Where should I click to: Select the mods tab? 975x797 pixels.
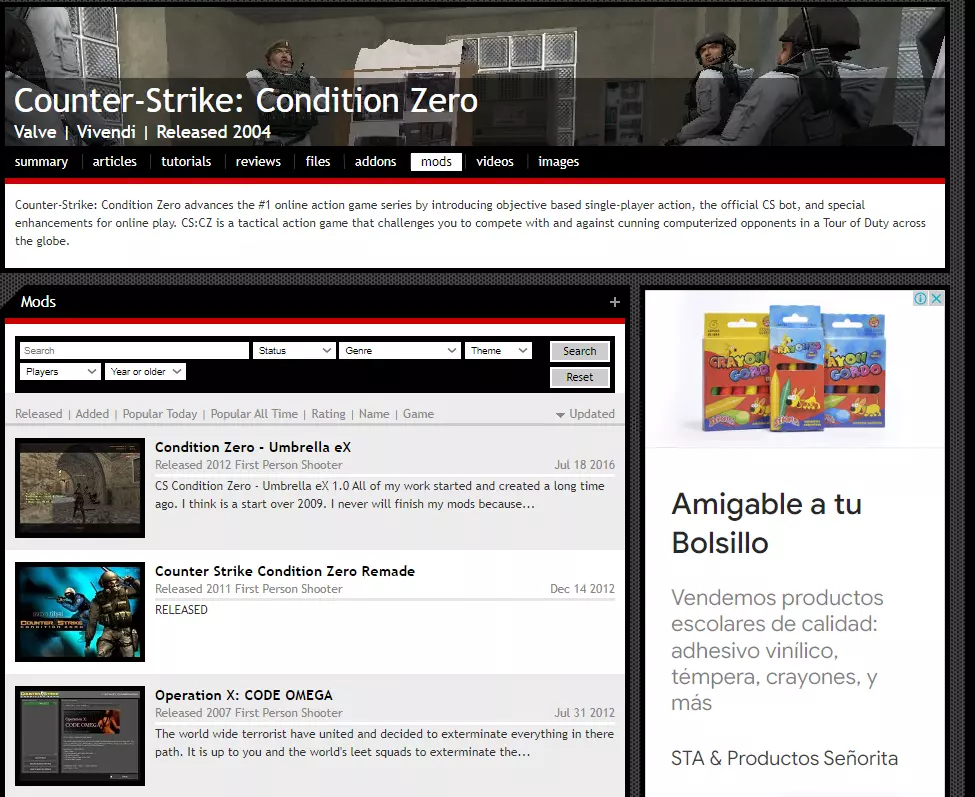436,162
